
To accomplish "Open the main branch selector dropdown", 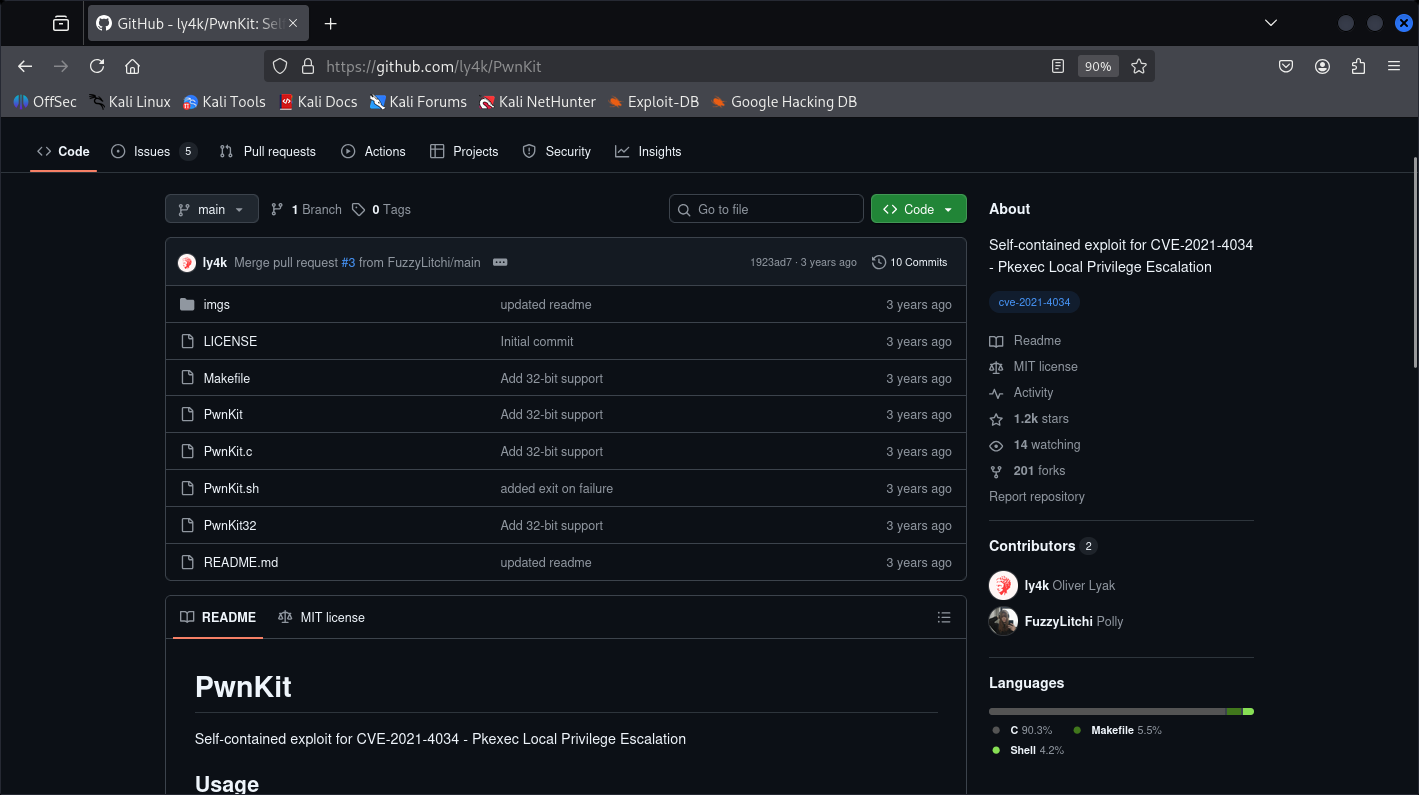I will (212, 209).
